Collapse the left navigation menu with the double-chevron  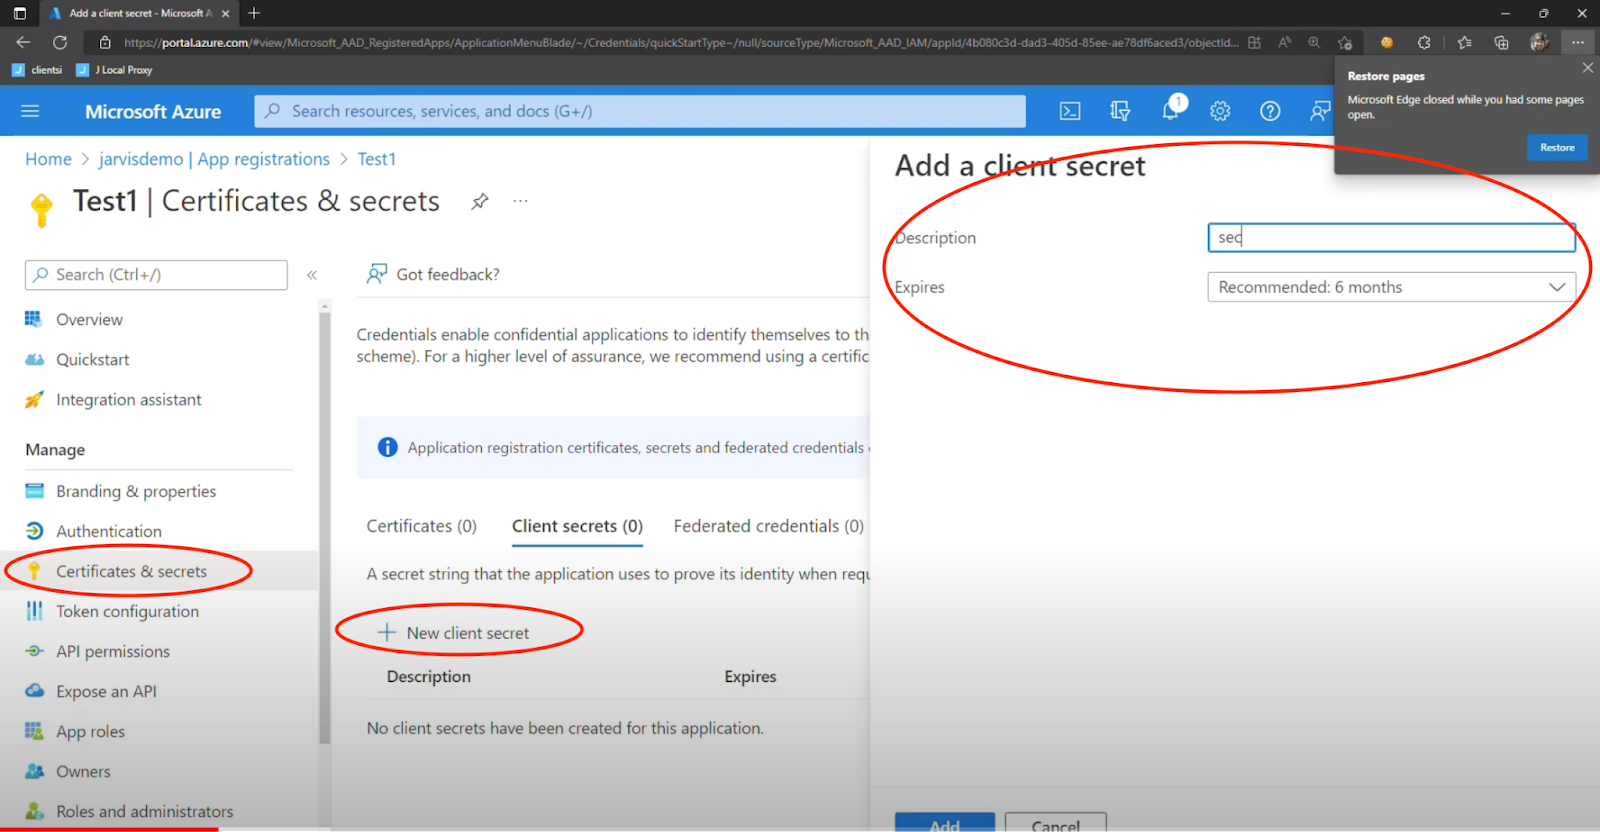(312, 275)
